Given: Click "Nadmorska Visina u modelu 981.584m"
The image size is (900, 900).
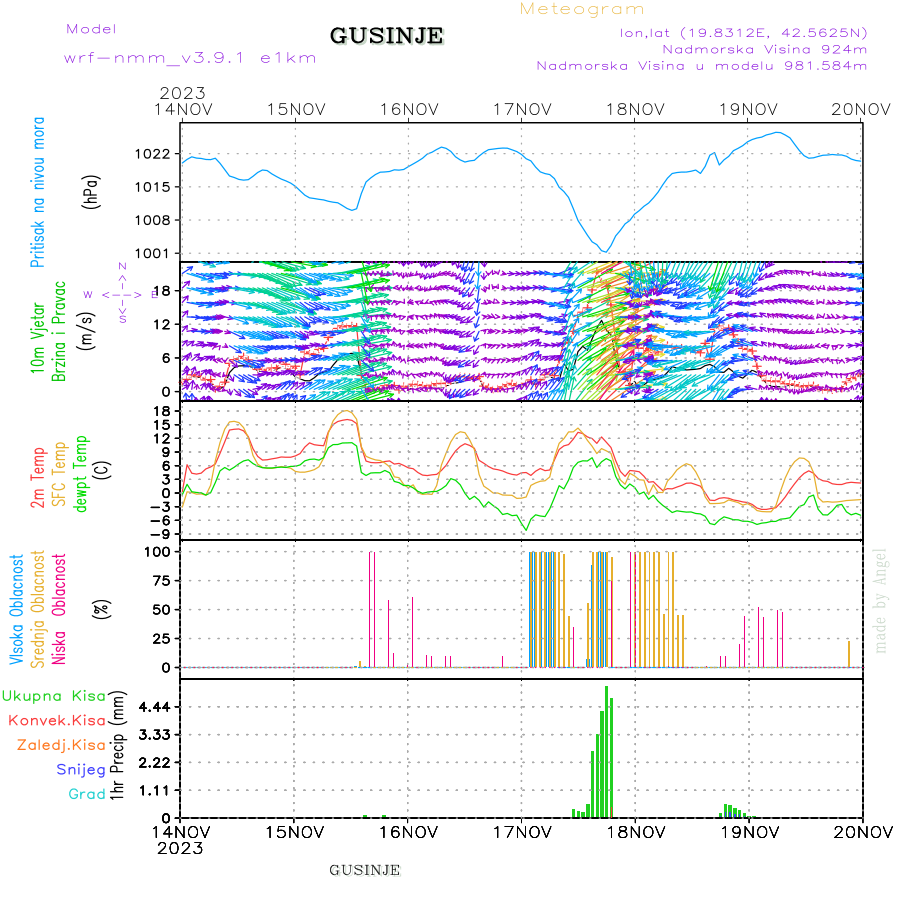Looking at the screenshot, I should pos(701,66).
